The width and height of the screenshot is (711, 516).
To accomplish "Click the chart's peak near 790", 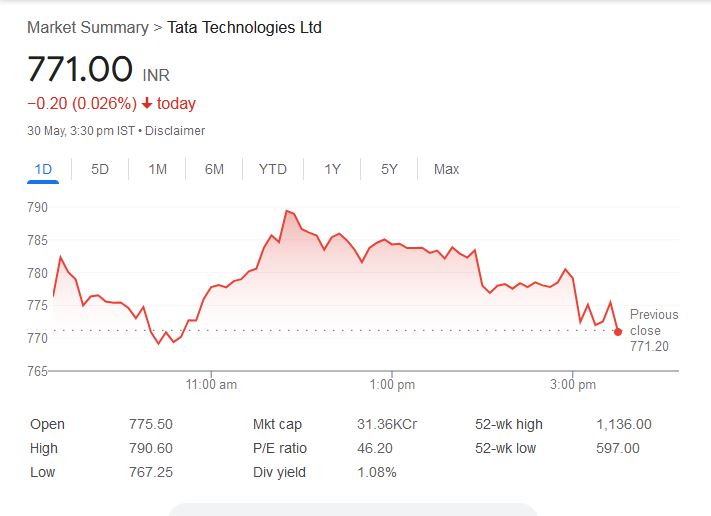I will (x=287, y=211).
